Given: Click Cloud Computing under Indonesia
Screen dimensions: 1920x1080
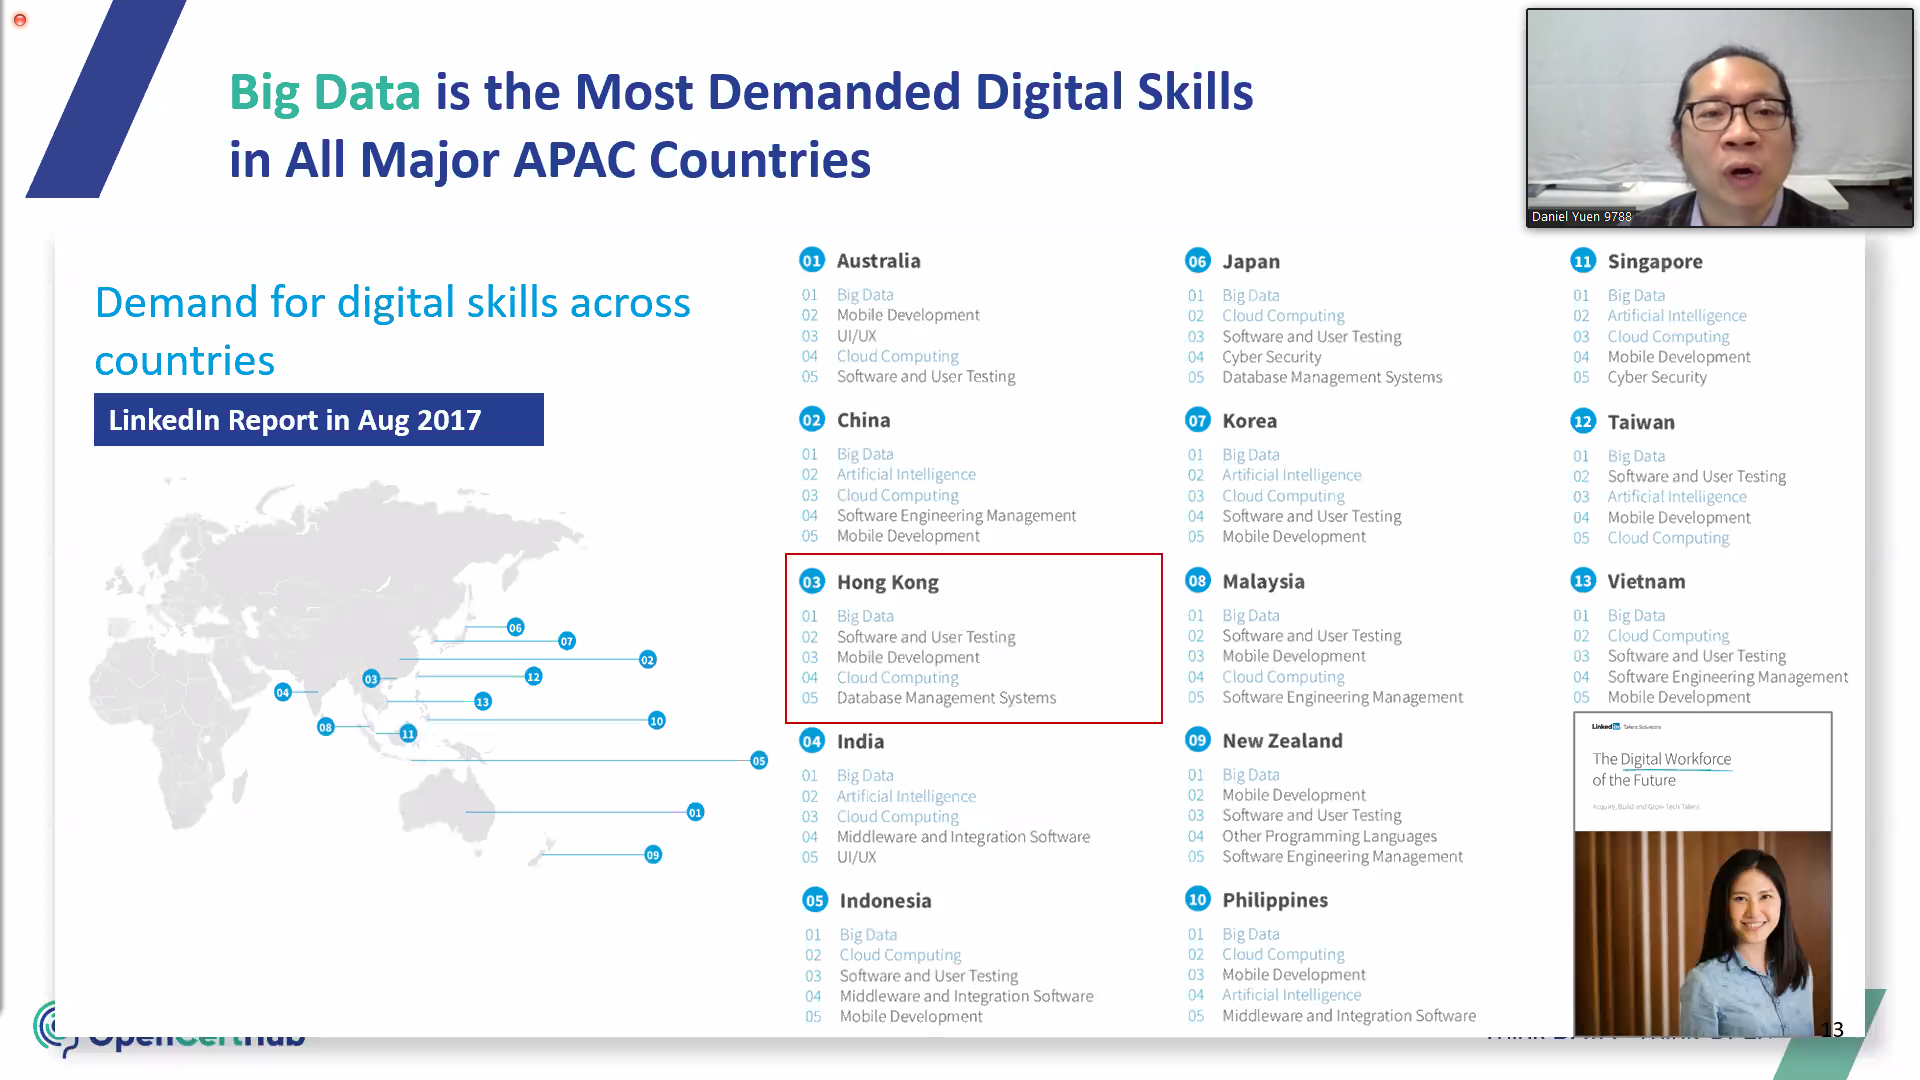Looking at the screenshot, I should tap(900, 955).
